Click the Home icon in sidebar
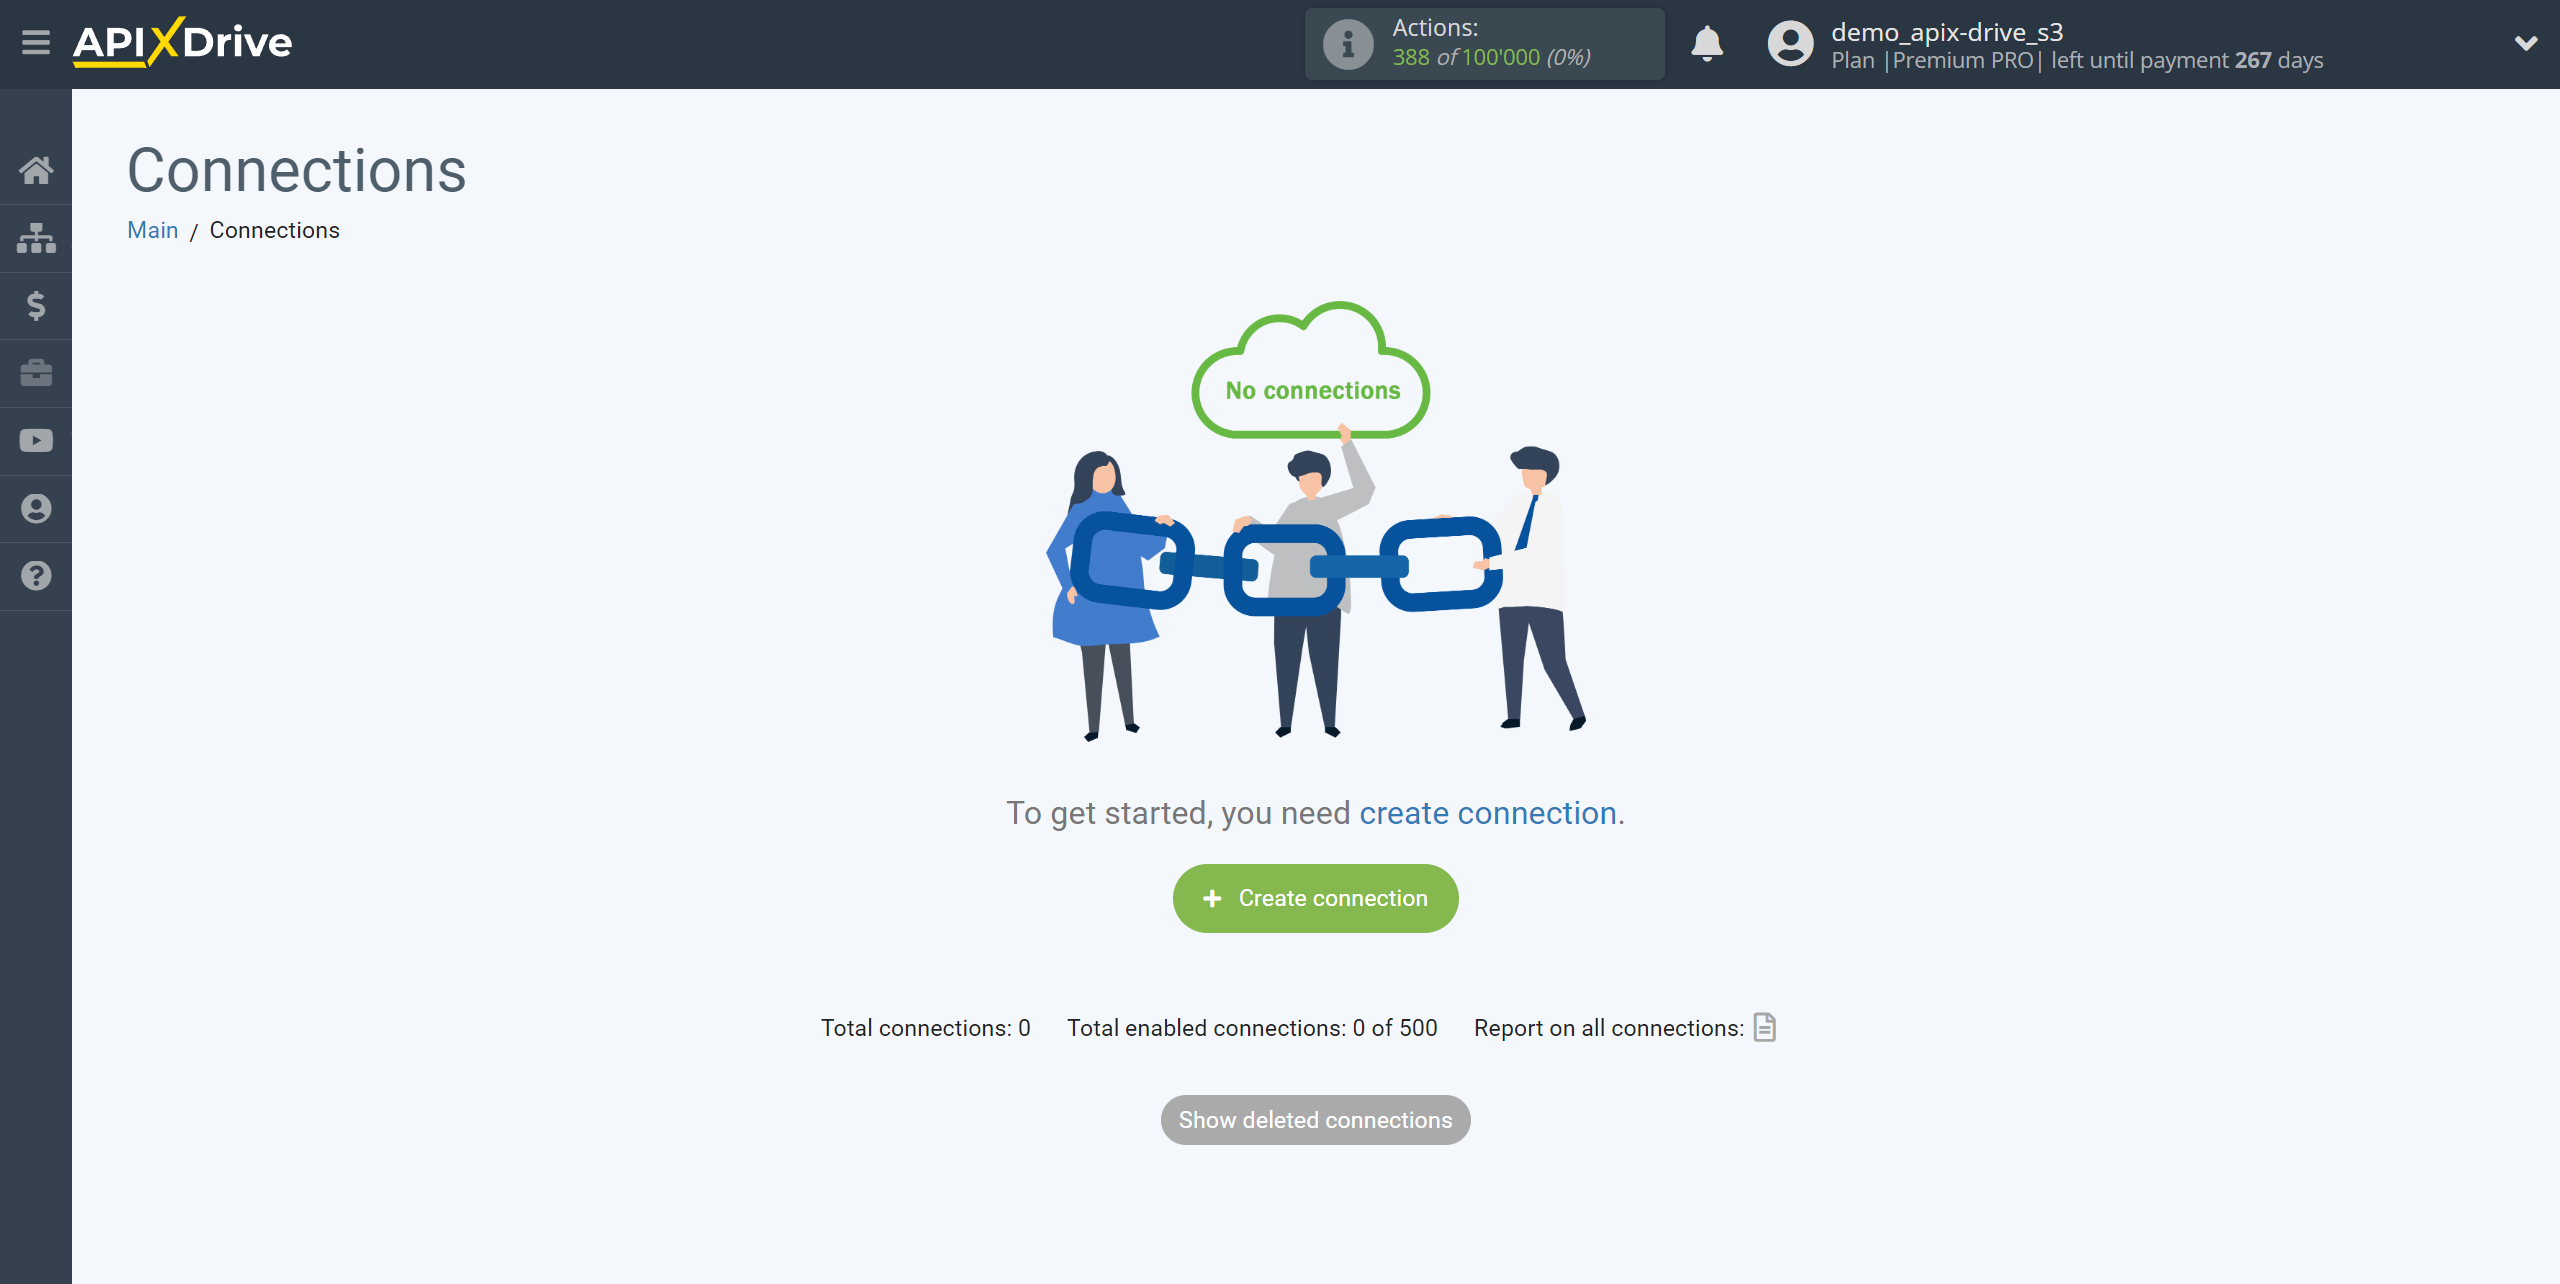The width and height of the screenshot is (2560, 1284). (36, 169)
